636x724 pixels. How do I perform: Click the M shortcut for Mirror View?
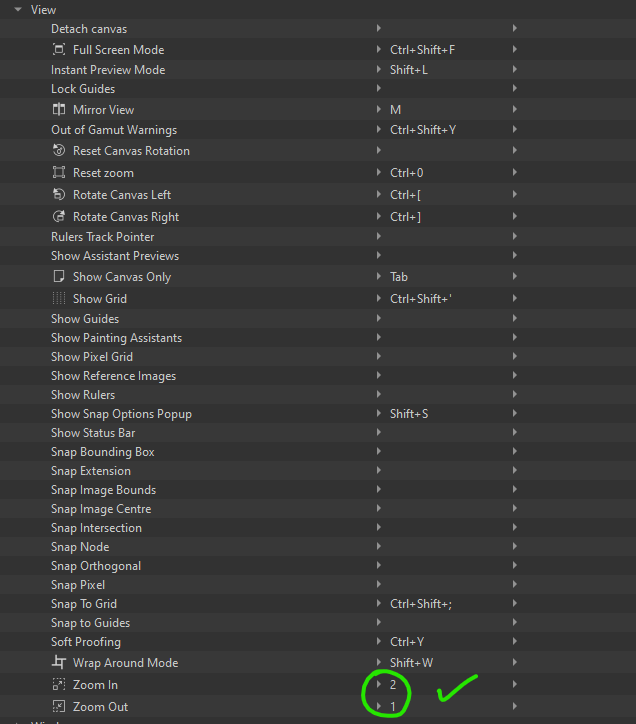coord(395,109)
